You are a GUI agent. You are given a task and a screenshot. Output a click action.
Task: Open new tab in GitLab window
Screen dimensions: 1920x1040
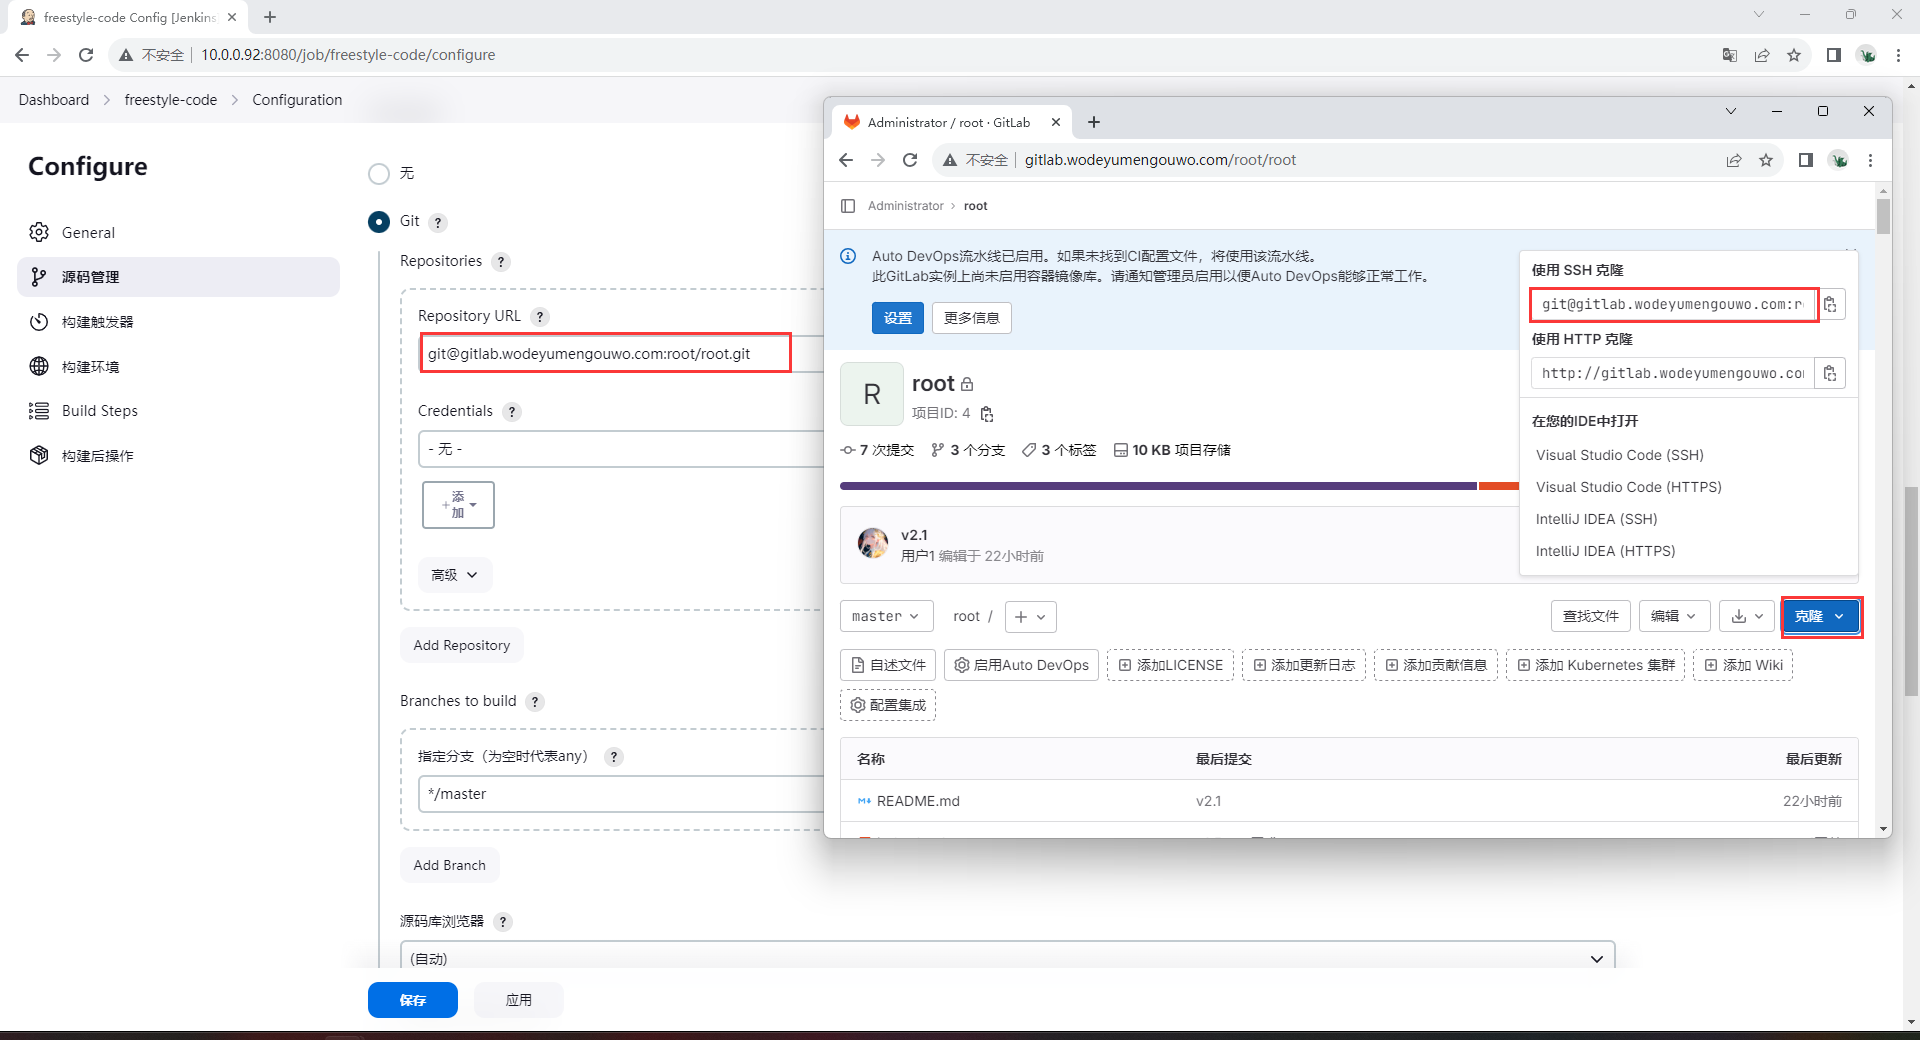tap(1094, 122)
